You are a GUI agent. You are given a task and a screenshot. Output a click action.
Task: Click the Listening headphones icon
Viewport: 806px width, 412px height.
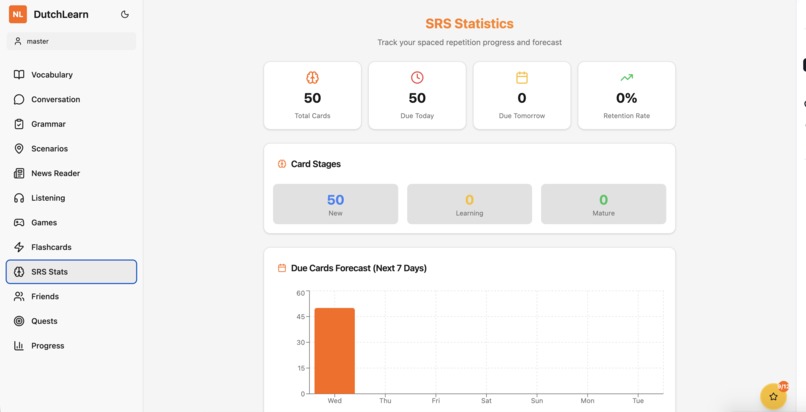tap(19, 198)
